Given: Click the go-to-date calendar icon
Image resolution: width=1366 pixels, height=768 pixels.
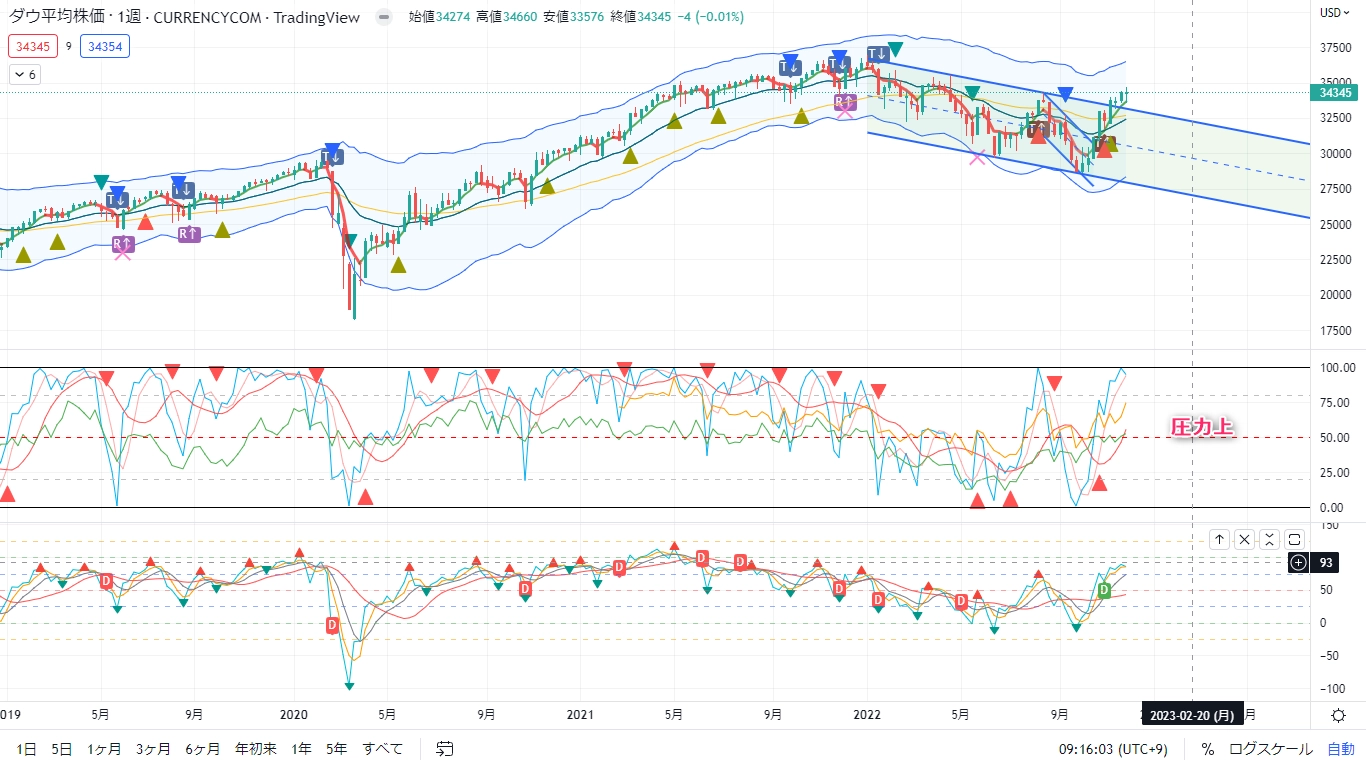Looking at the screenshot, I should [445, 749].
